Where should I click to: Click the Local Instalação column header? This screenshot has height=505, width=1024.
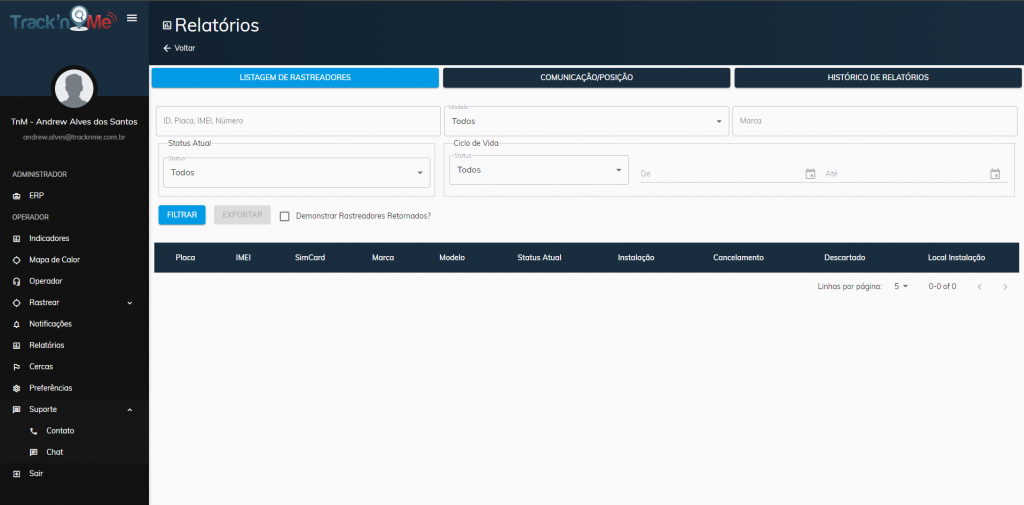(956, 258)
